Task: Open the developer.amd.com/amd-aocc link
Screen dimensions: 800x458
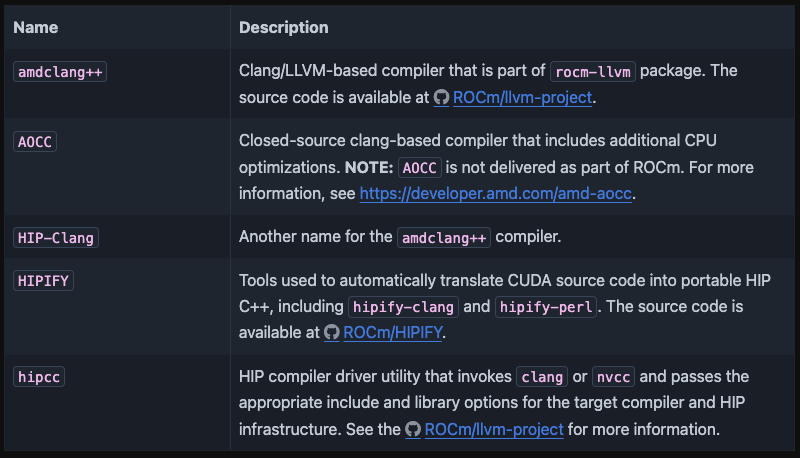Action: (496, 193)
